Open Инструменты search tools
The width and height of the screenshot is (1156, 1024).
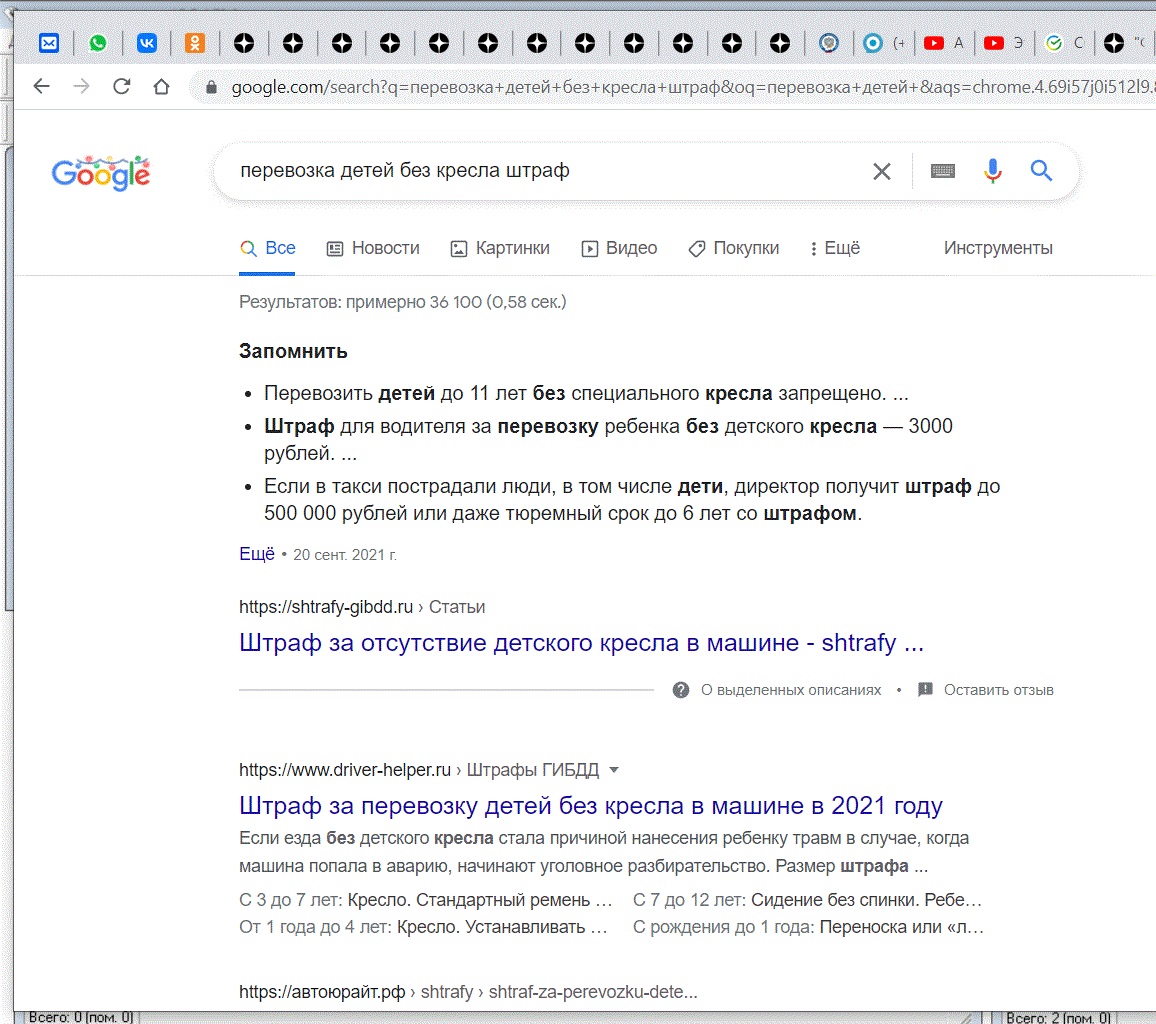coord(998,248)
